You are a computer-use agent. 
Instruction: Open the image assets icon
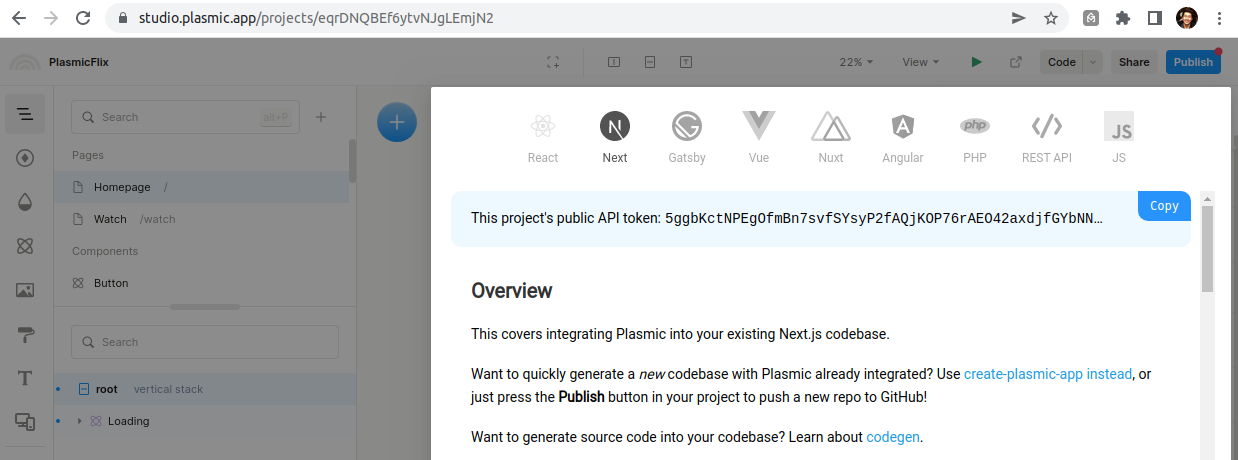(25, 290)
